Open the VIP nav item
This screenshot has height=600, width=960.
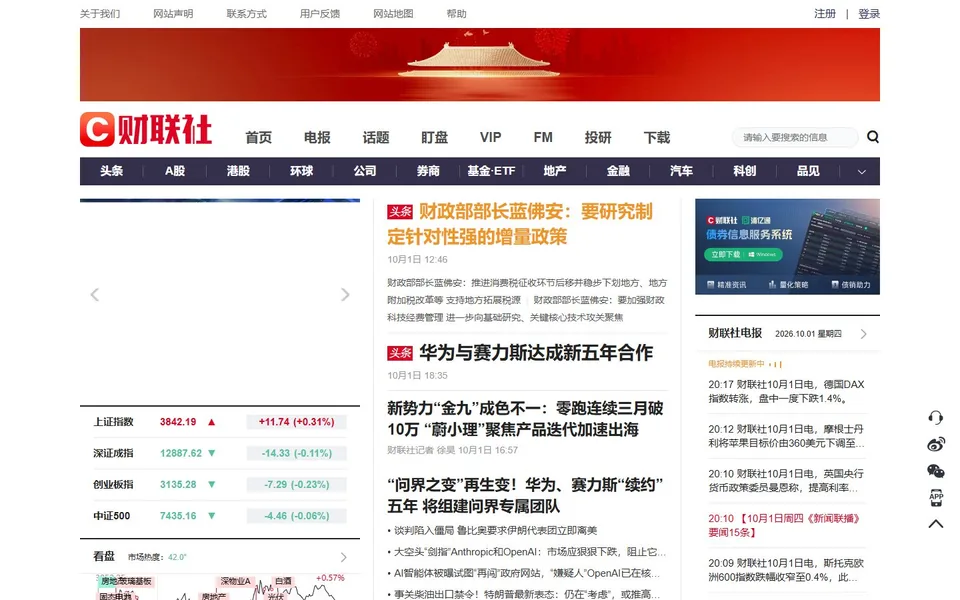tap(490, 138)
